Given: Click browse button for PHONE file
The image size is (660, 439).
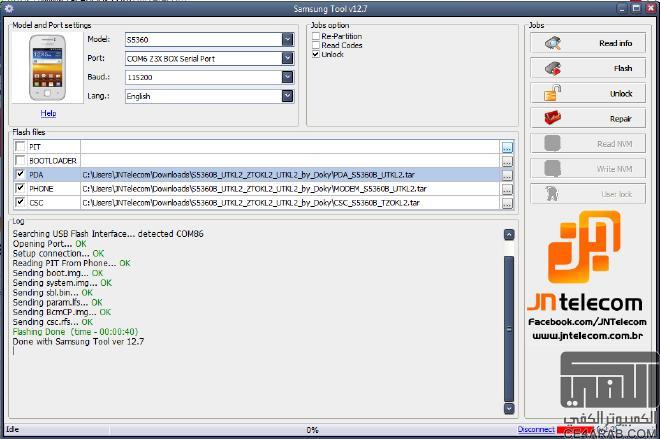Looking at the screenshot, I should tap(507, 189).
